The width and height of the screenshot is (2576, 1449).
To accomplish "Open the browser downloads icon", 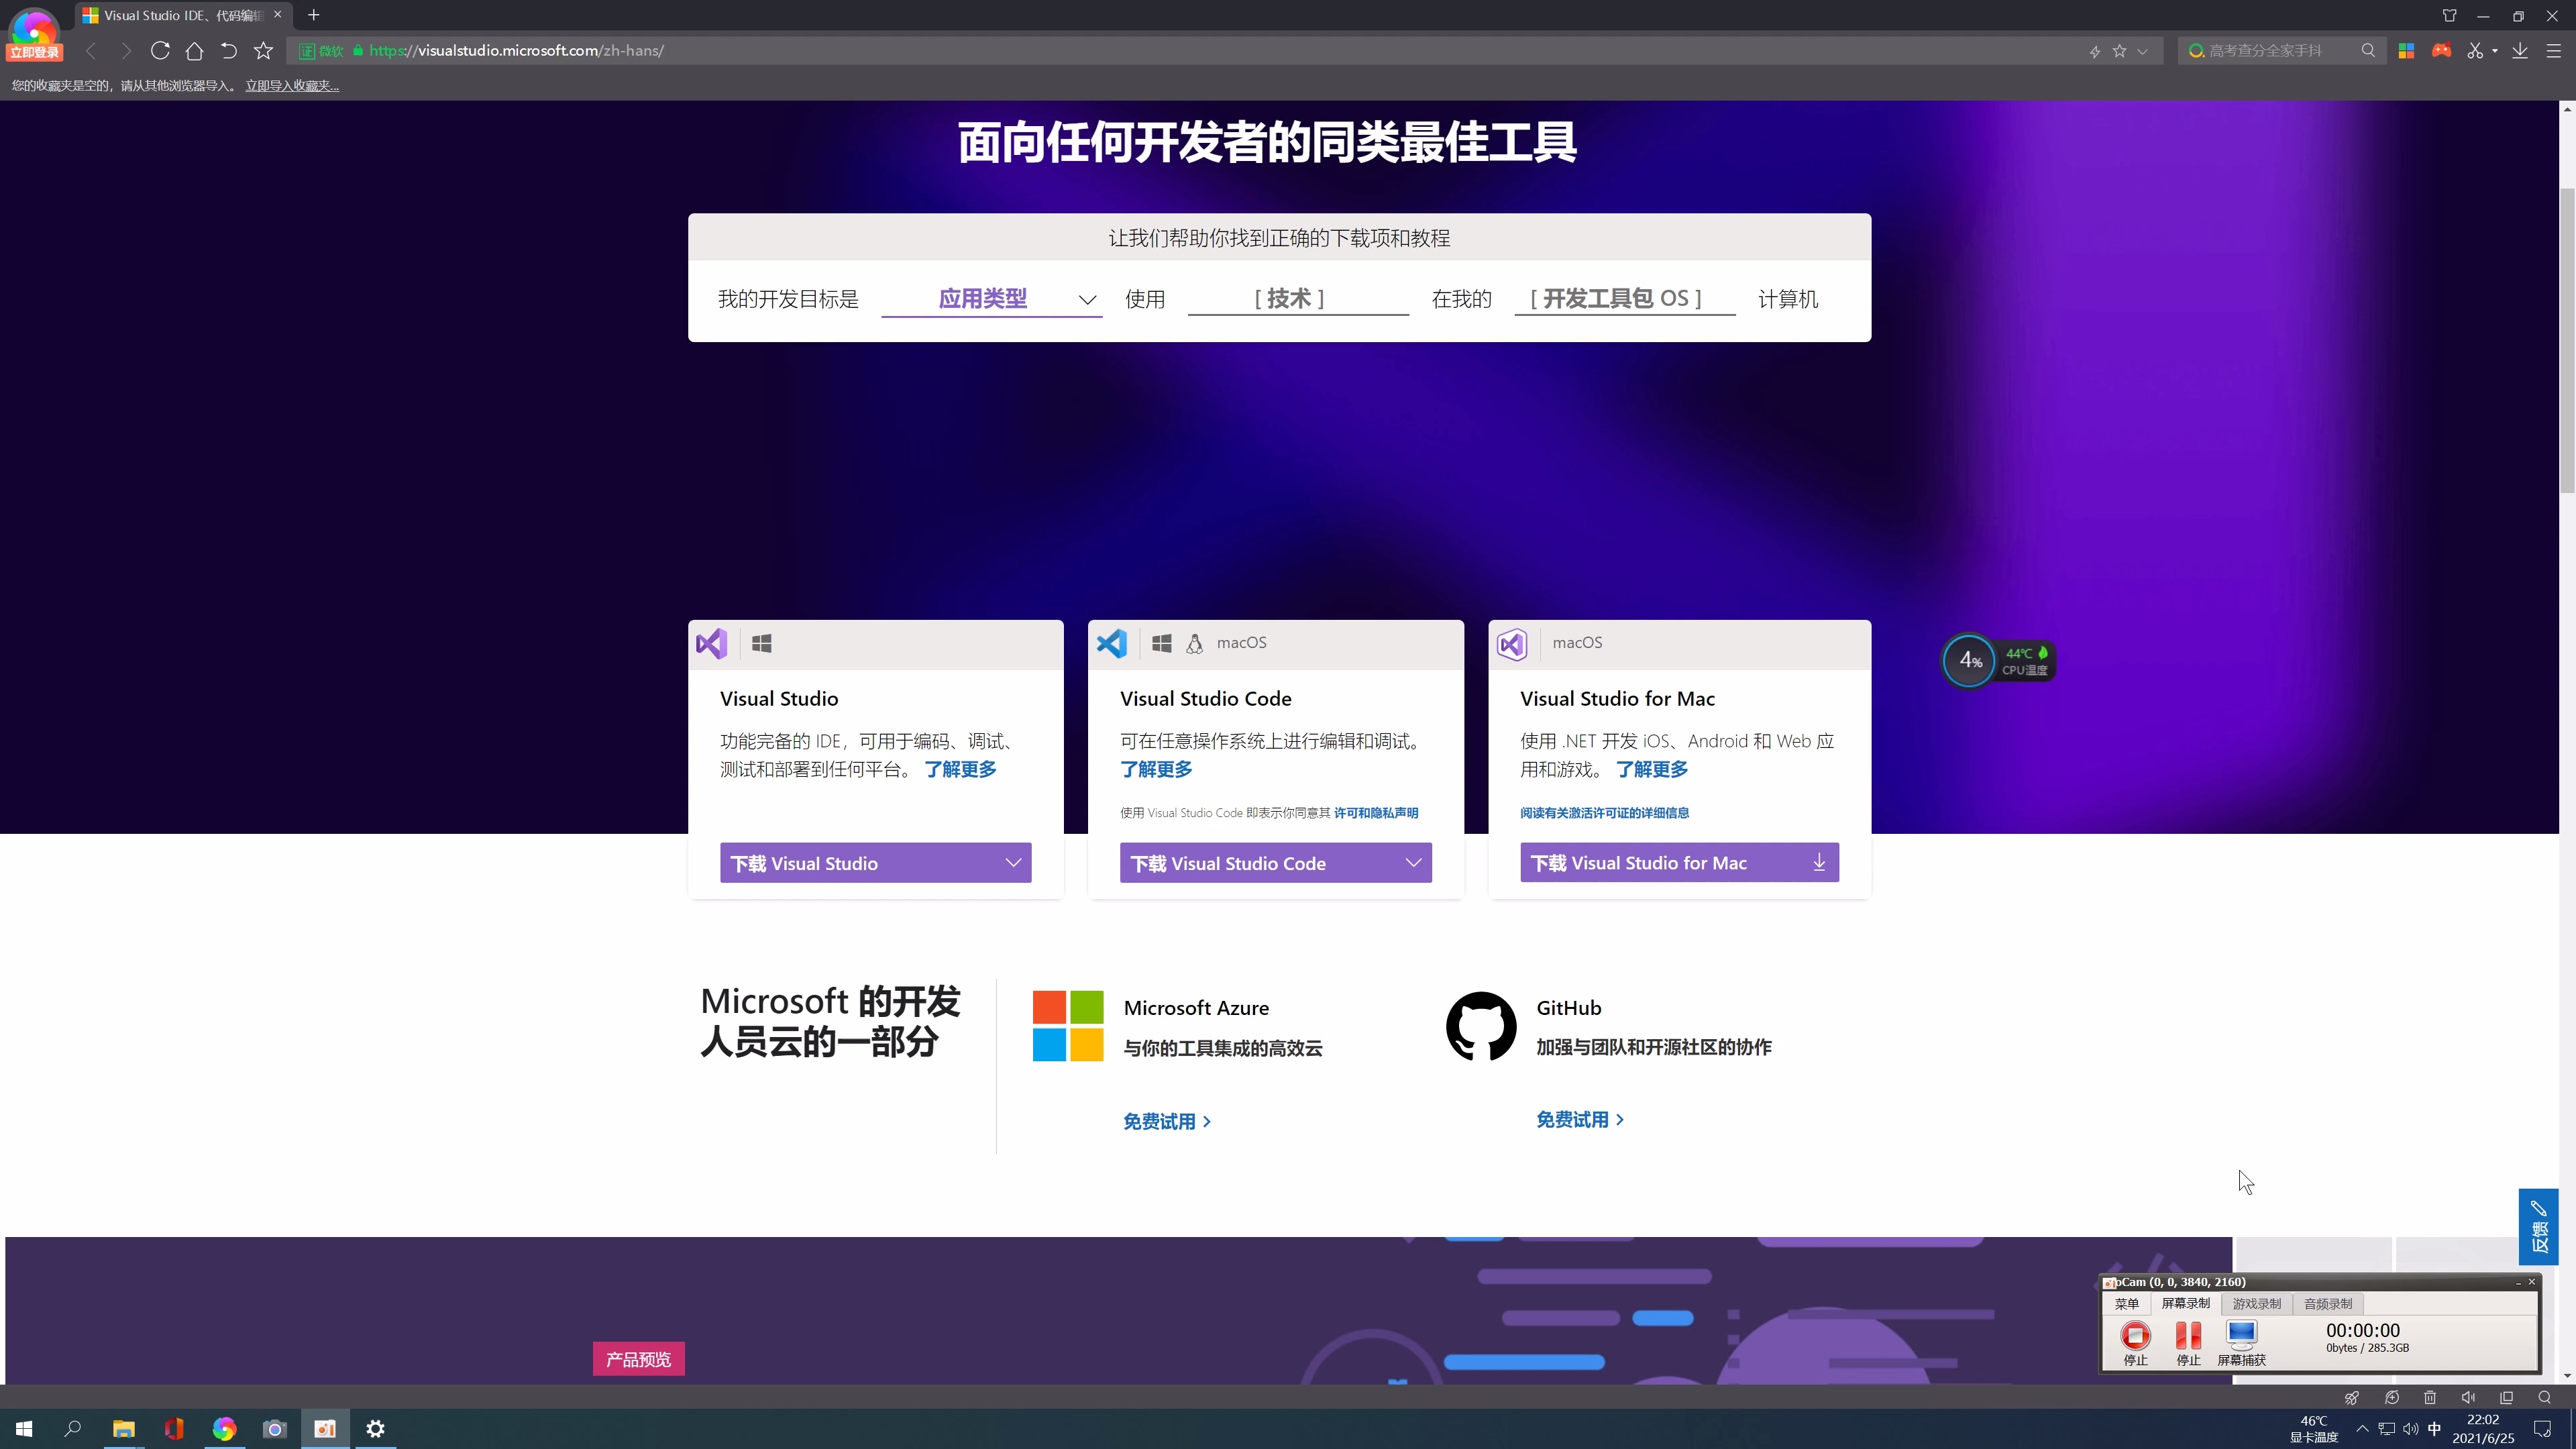I will (2521, 50).
